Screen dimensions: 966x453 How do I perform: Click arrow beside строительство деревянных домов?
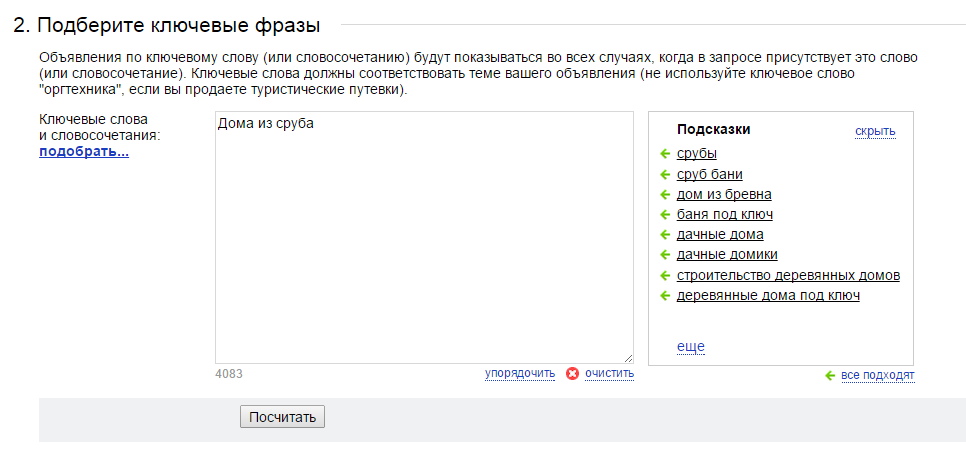pyautogui.click(x=665, y=275)
